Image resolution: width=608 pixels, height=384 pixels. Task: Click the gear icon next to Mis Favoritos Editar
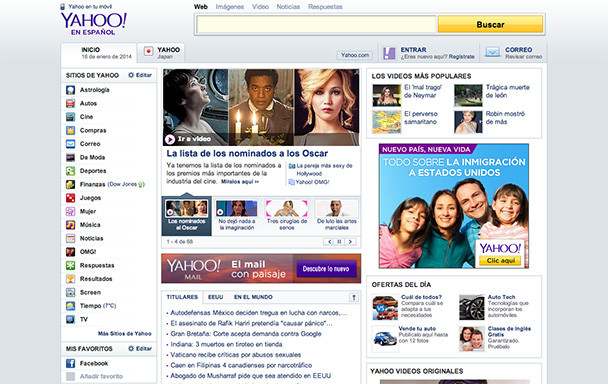pyautogui.click(x=131, y=348)
